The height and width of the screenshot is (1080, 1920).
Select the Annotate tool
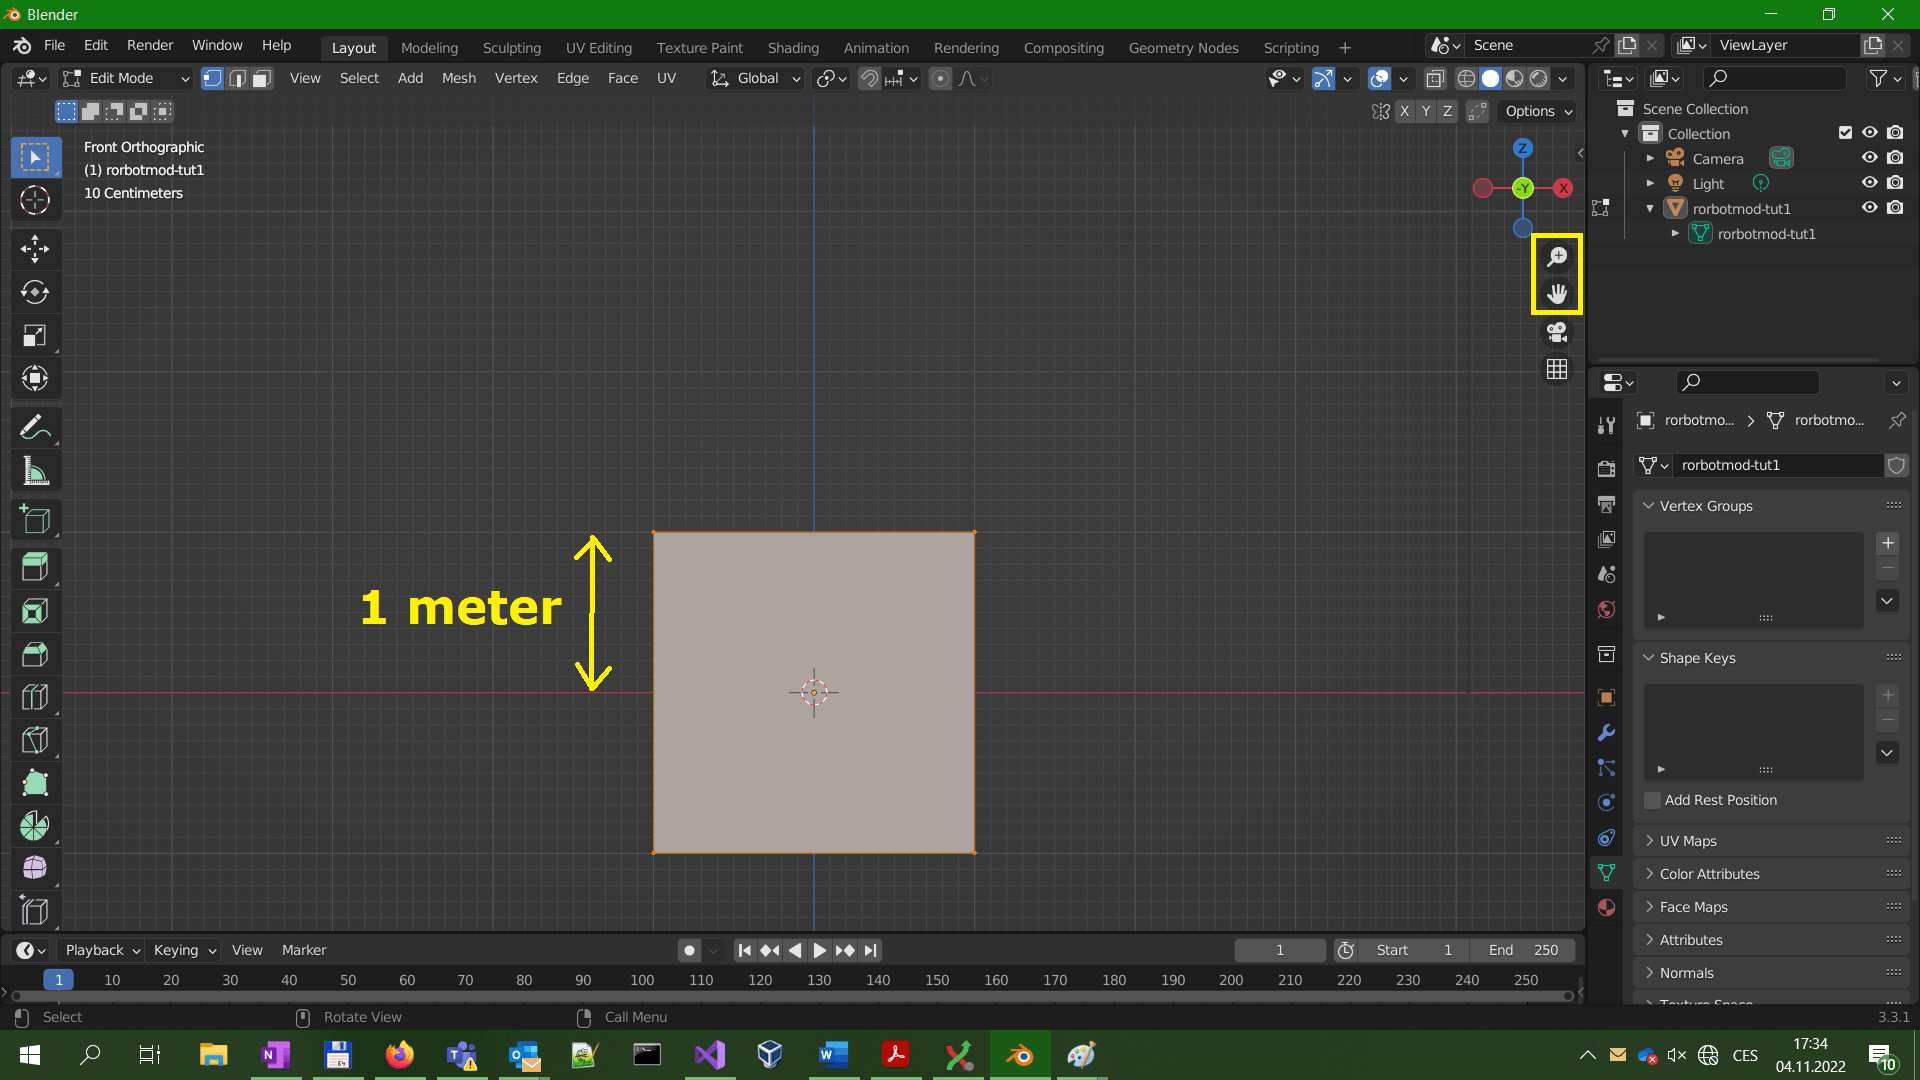point(35,427)
